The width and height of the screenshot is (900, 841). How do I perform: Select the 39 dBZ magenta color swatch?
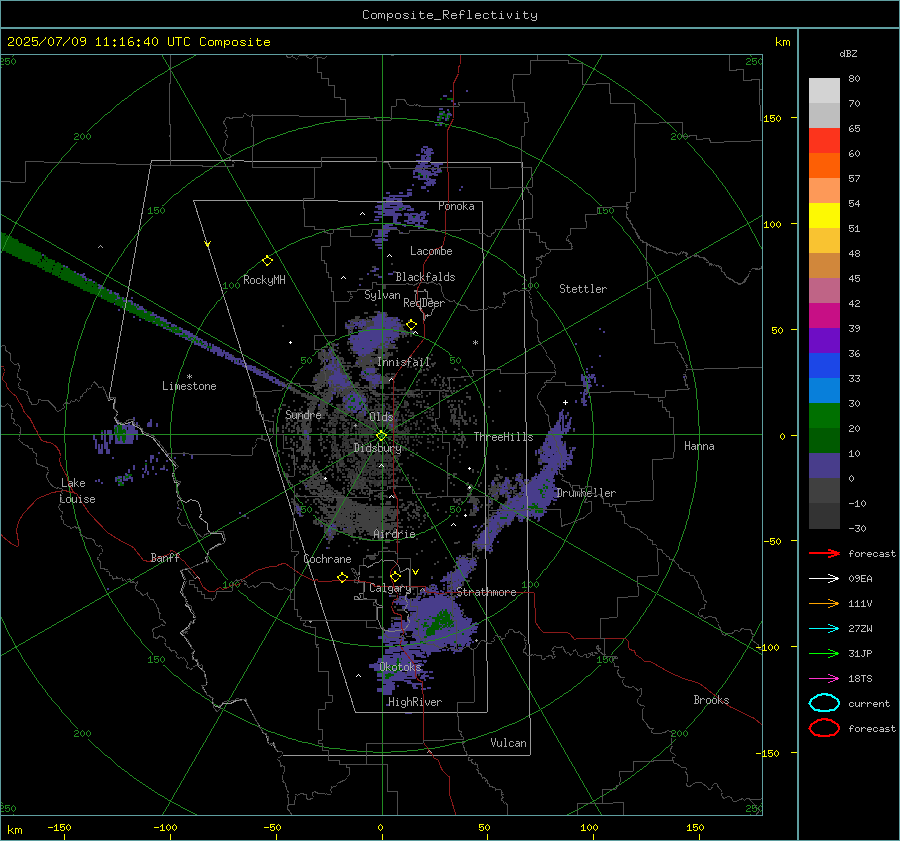(824, 315)
